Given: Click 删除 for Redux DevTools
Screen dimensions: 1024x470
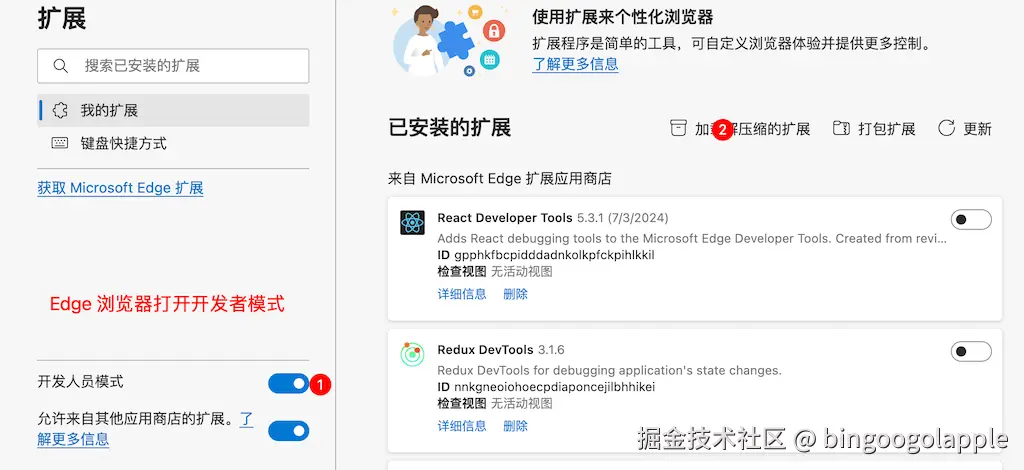Looking at the screenshot, I should (515, 426).
